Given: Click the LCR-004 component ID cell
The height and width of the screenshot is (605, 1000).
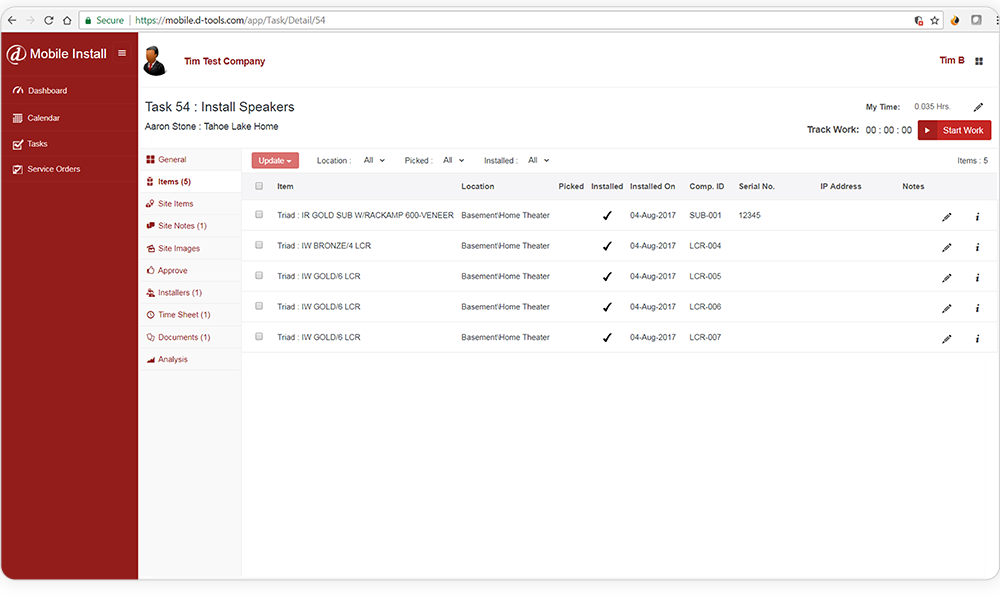Looking at the screenshot, I should coord(705,246).
